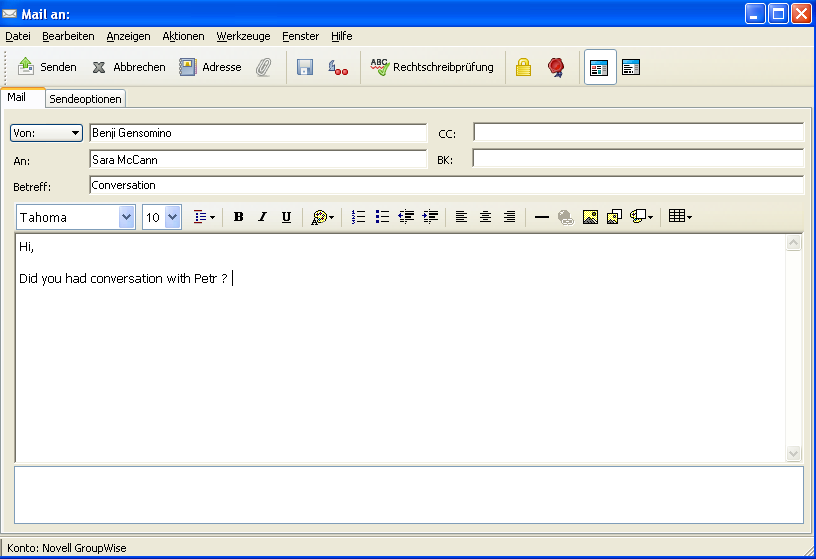Click the background image icon
The height and width of the screenshot is (559, 816).
[x=614, y=217]
